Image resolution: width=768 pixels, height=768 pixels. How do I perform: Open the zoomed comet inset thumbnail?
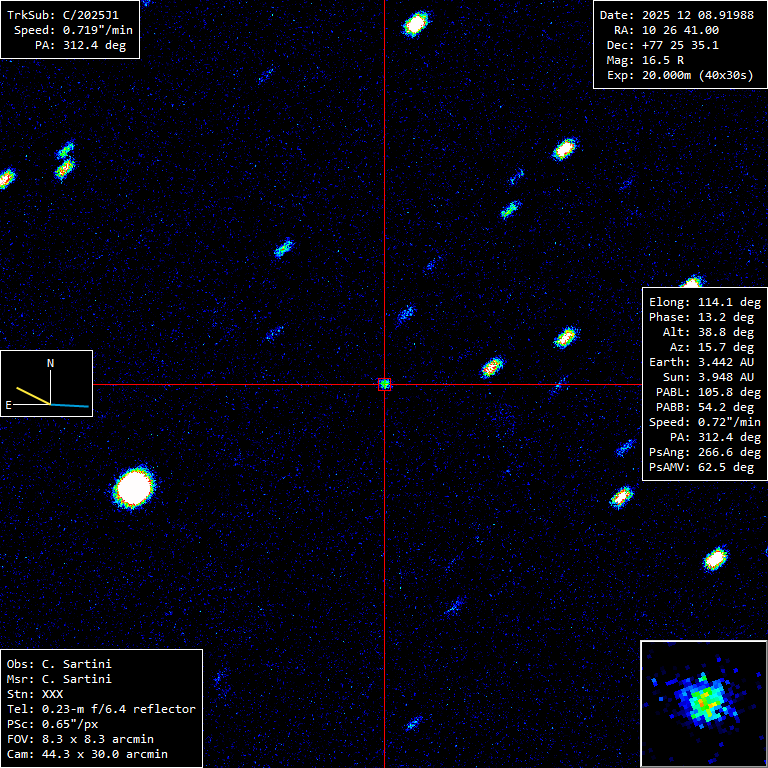point(703,703)
